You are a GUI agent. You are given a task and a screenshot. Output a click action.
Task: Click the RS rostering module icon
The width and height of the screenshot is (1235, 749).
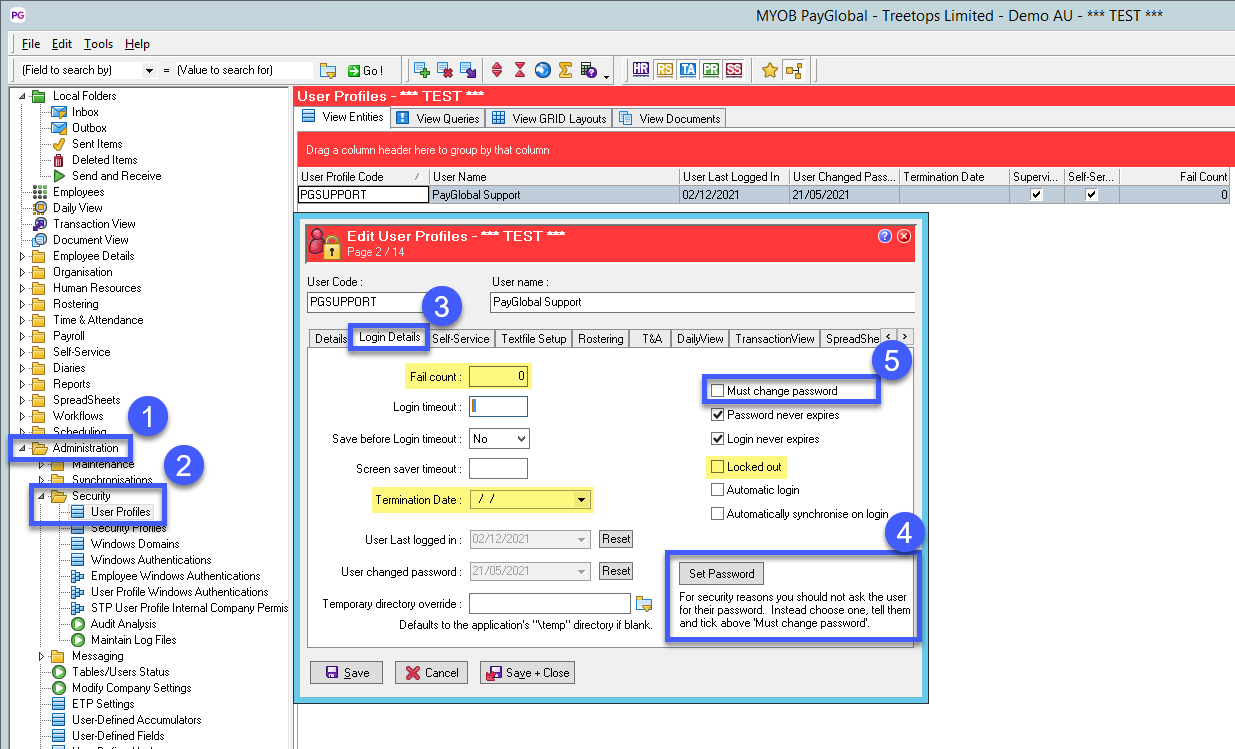click(665, 70)
